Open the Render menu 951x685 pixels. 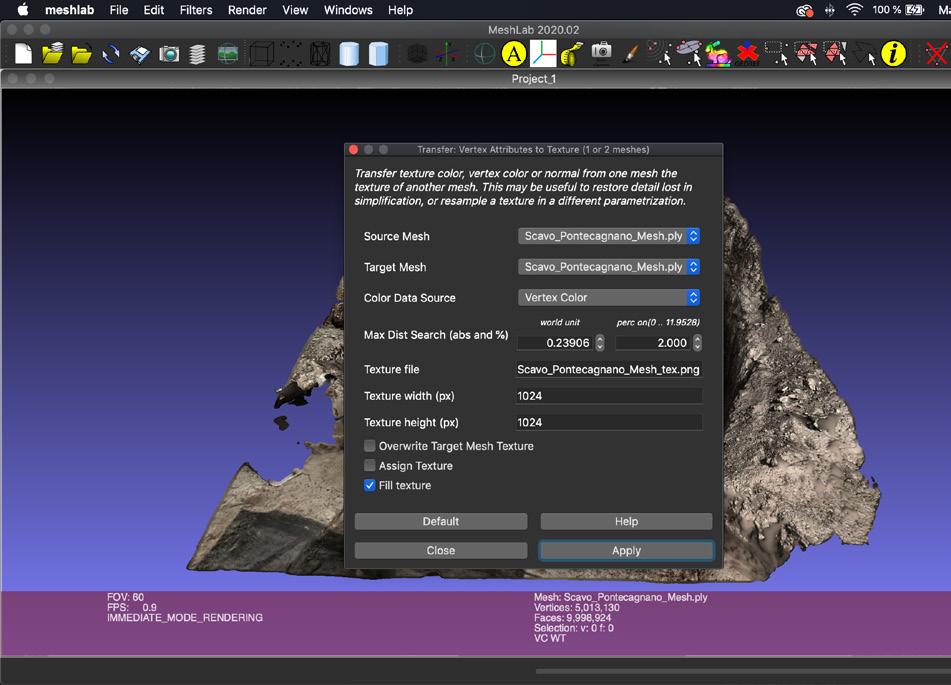coord(247,10)
